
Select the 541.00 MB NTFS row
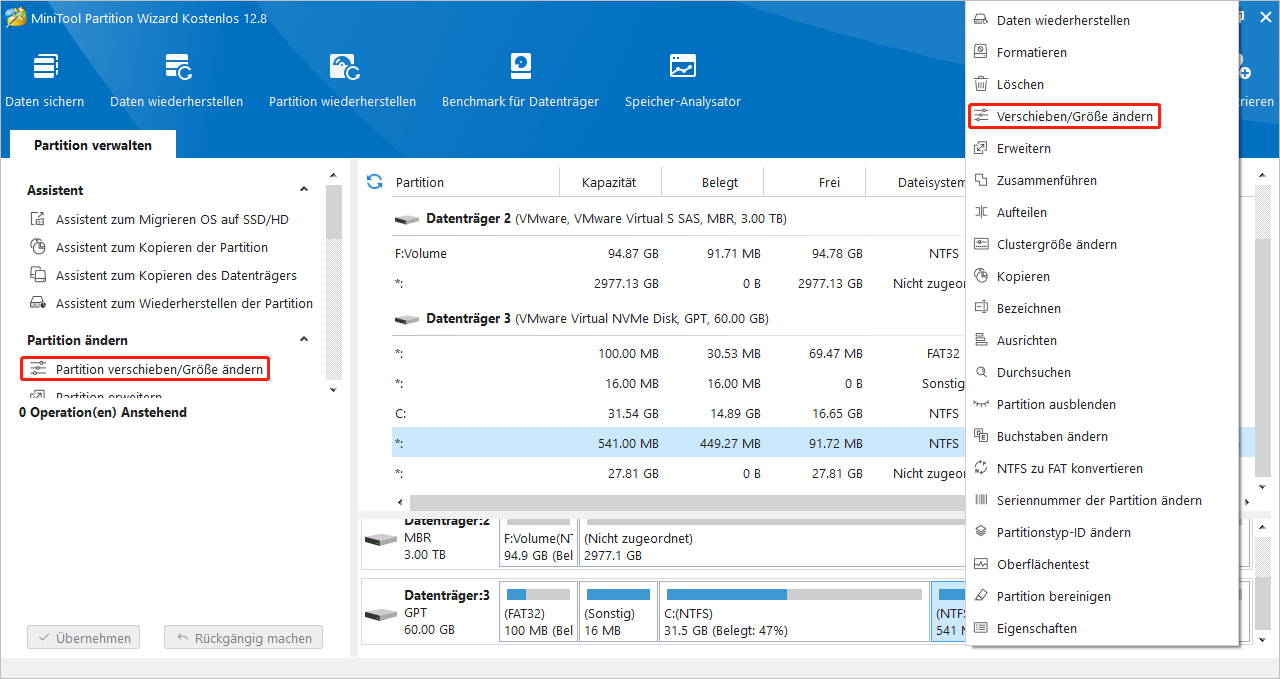(x=679, y=444)
